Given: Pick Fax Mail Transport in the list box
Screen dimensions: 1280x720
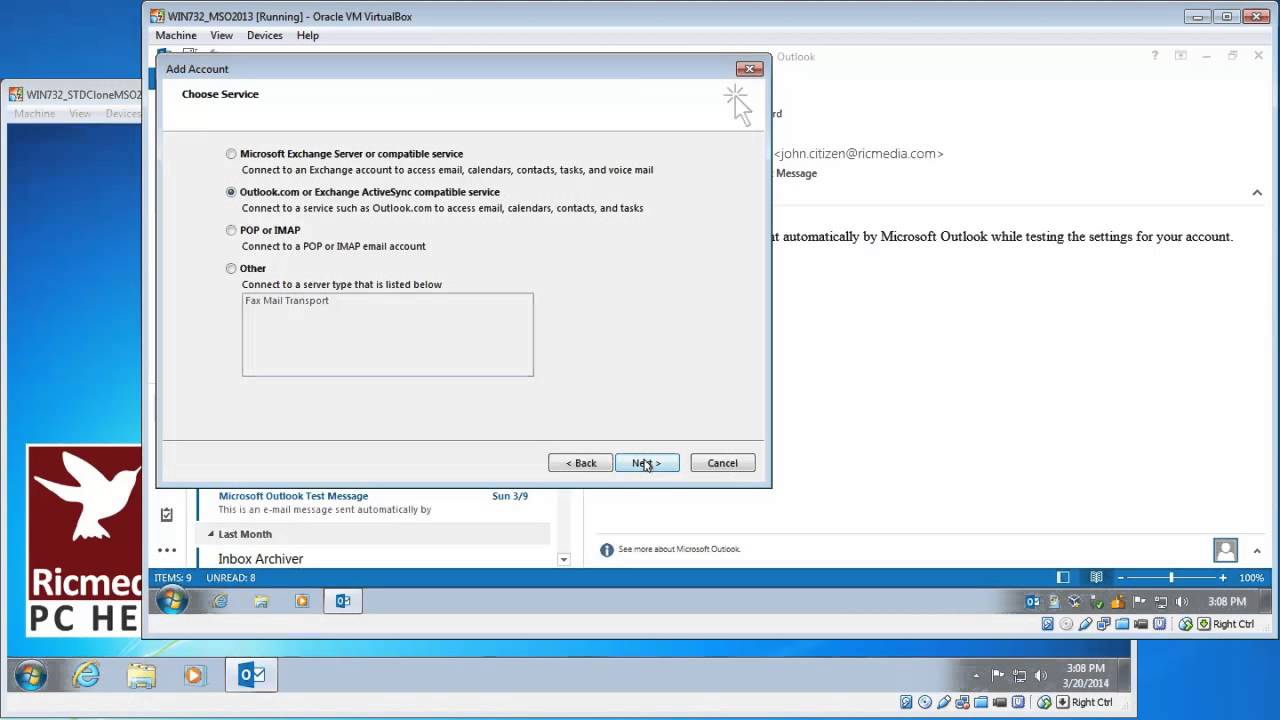Looking at the screenshot, I should tap(287, 300).
